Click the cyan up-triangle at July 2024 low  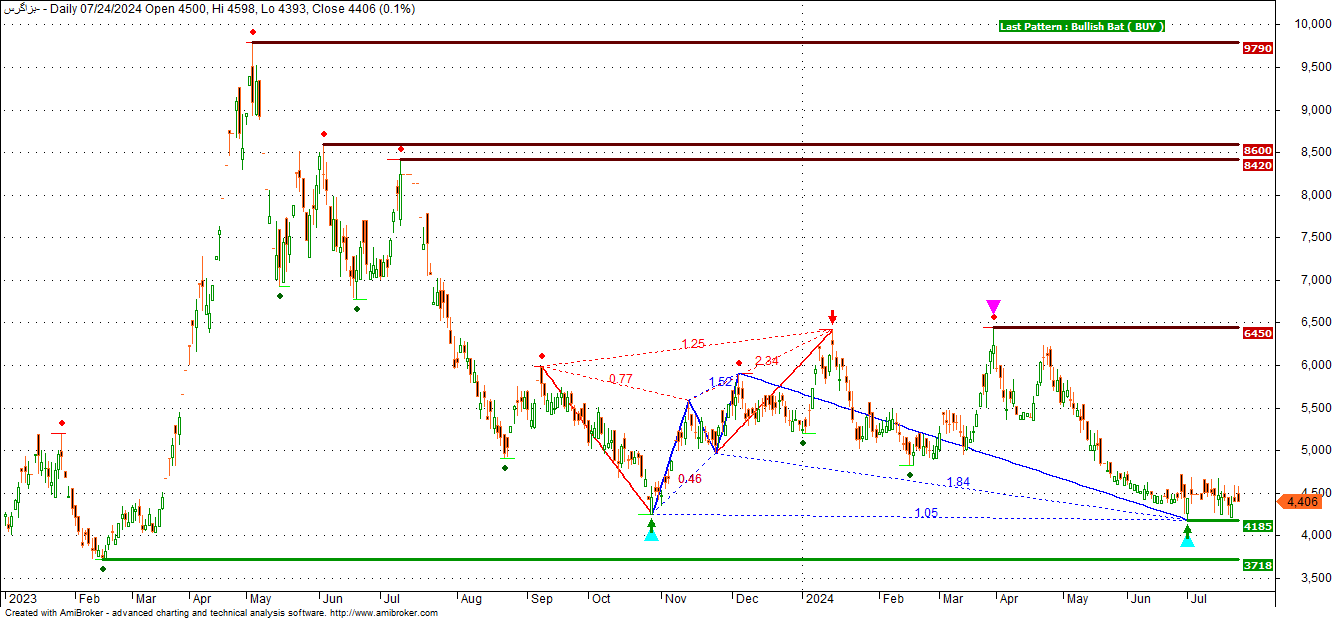[1187, 540]
